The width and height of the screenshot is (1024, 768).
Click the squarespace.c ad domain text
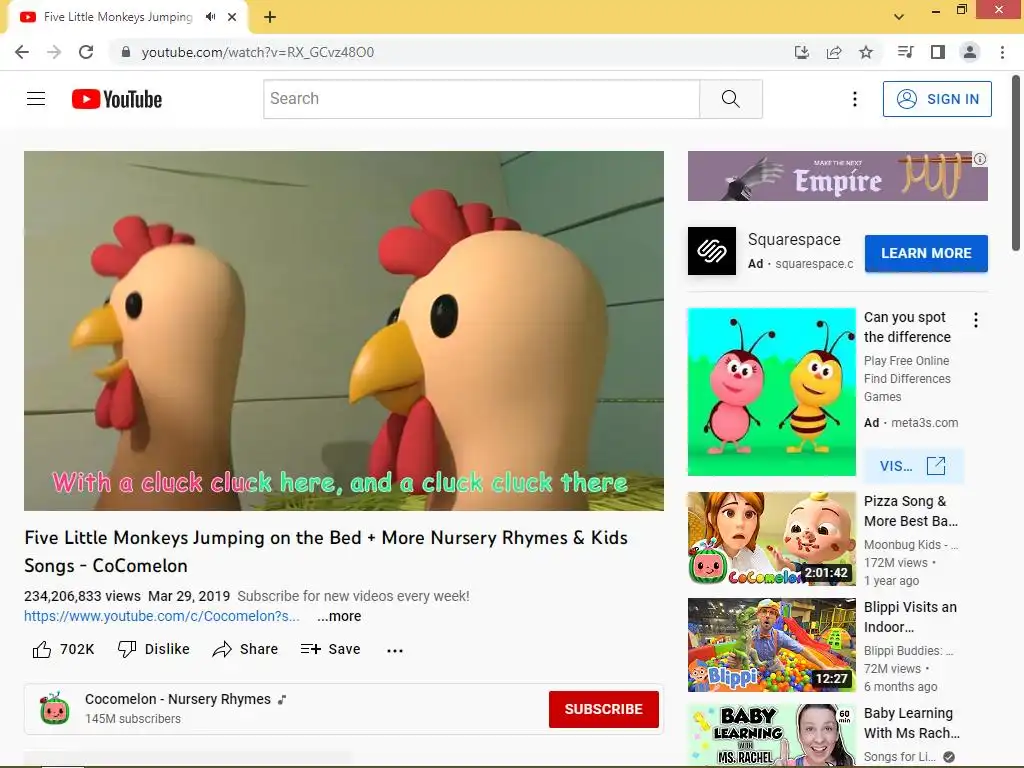[814, 263]
